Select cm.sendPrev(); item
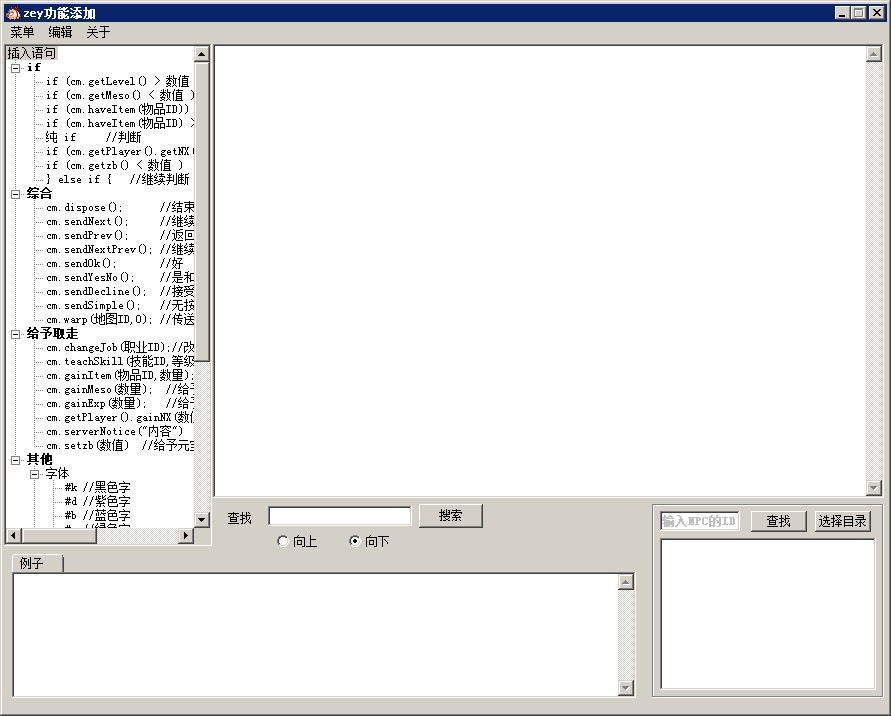Viewport: 891px width, 716px height. pyautogui.click(x=120, y=236)
